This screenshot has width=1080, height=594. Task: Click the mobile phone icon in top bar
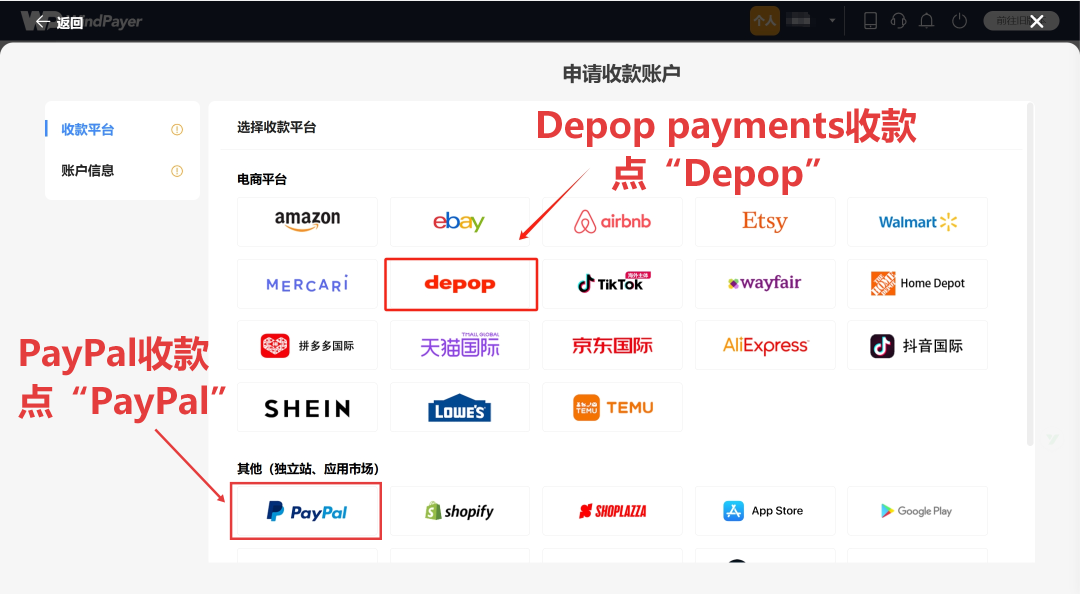[871, 21]
